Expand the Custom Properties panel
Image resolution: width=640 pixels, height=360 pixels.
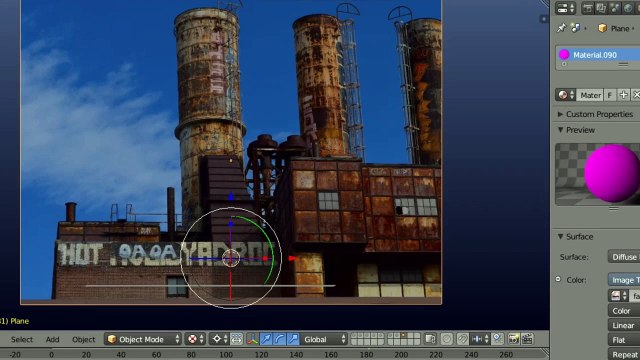tap(595, 114)
